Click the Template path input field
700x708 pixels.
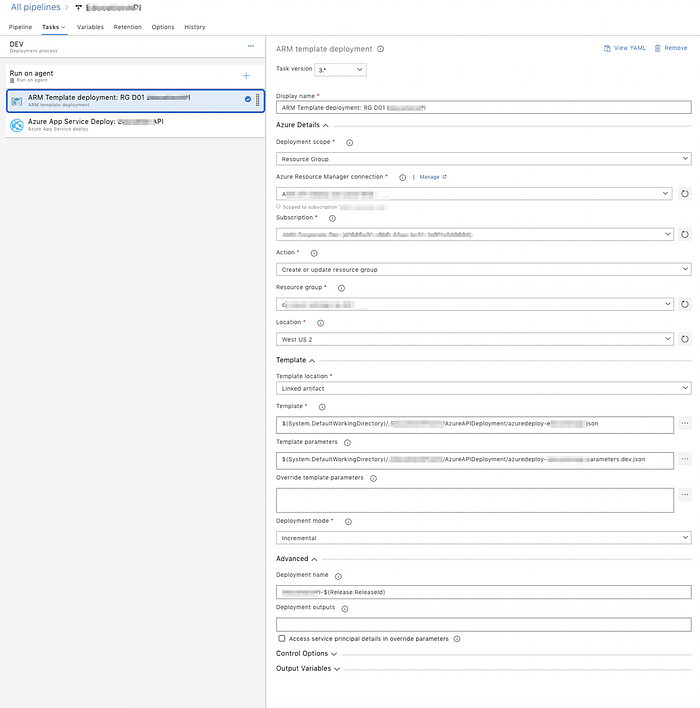[x=474, y=425]
